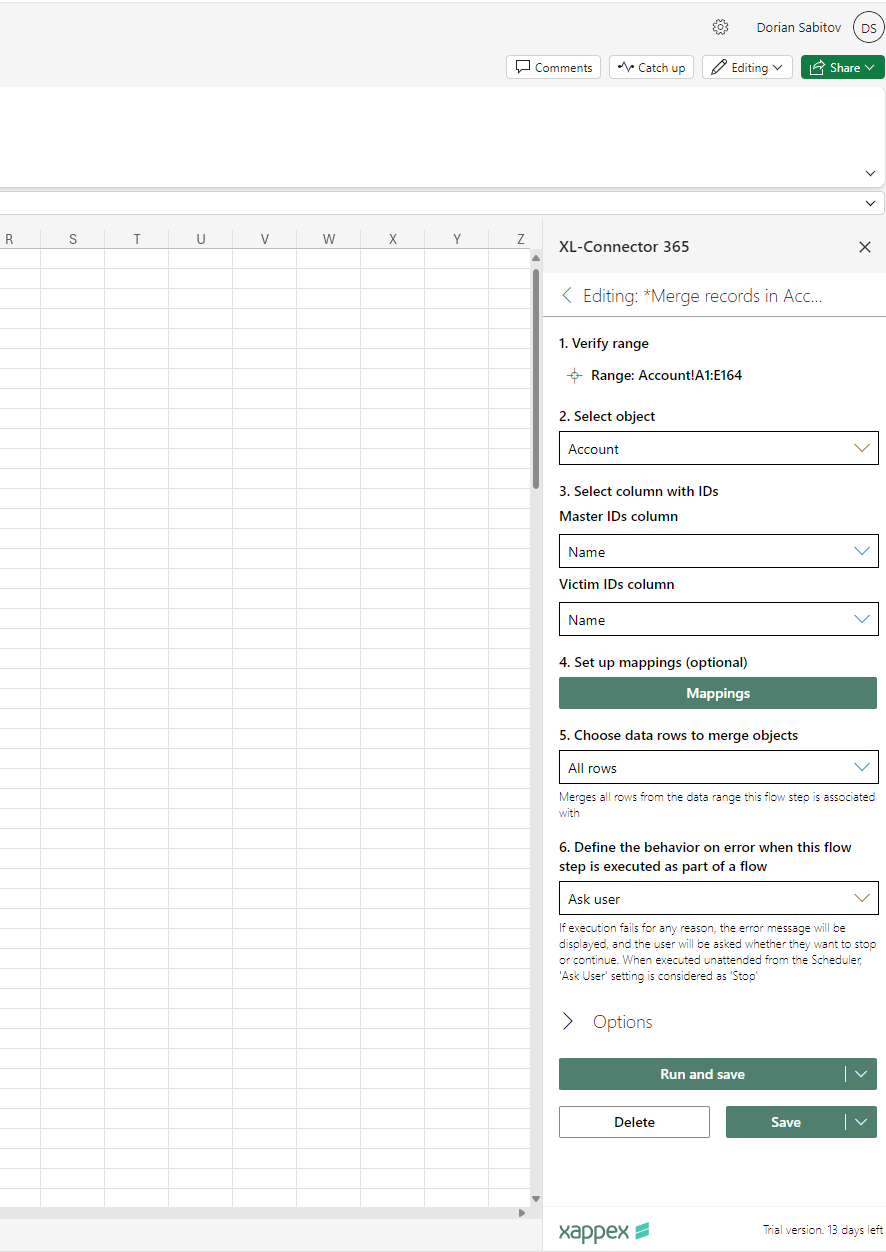
Task: Open the settings gear icon
Action: [720, 27]
